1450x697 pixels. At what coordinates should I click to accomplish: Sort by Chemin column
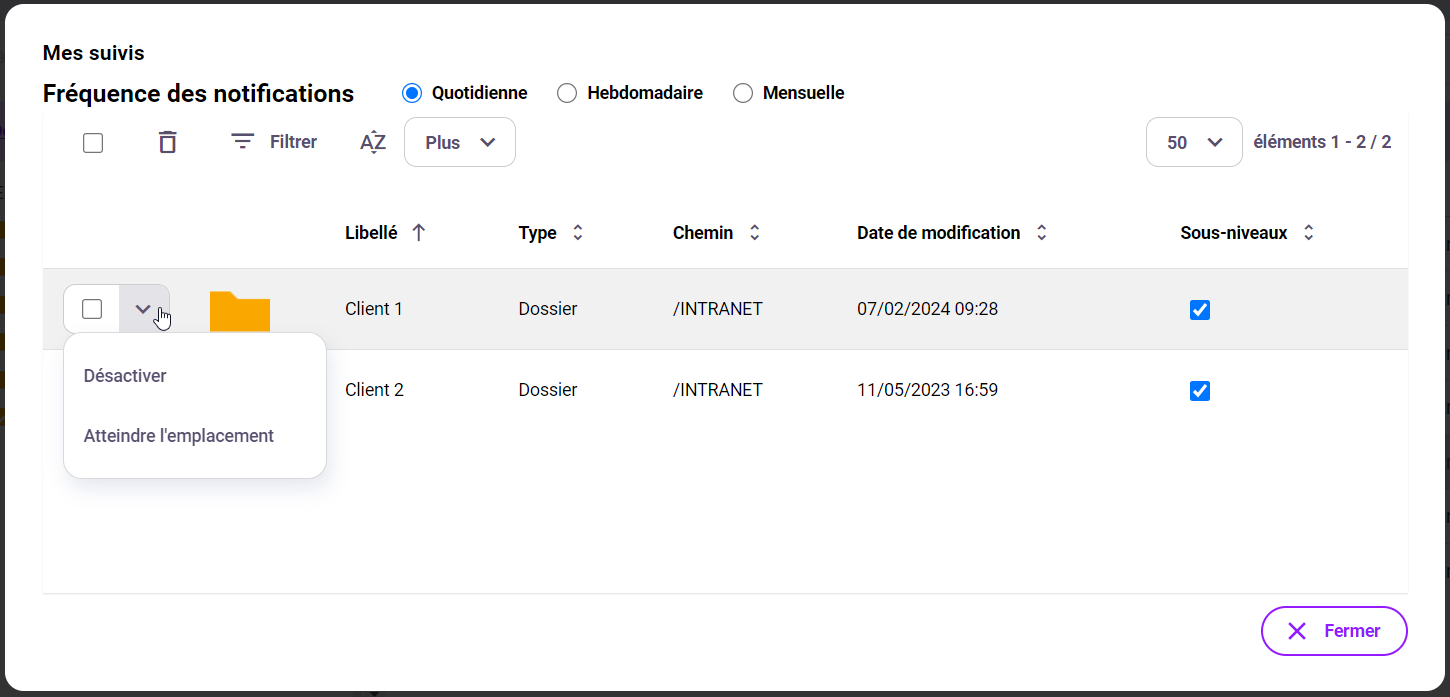pos(755,233)
